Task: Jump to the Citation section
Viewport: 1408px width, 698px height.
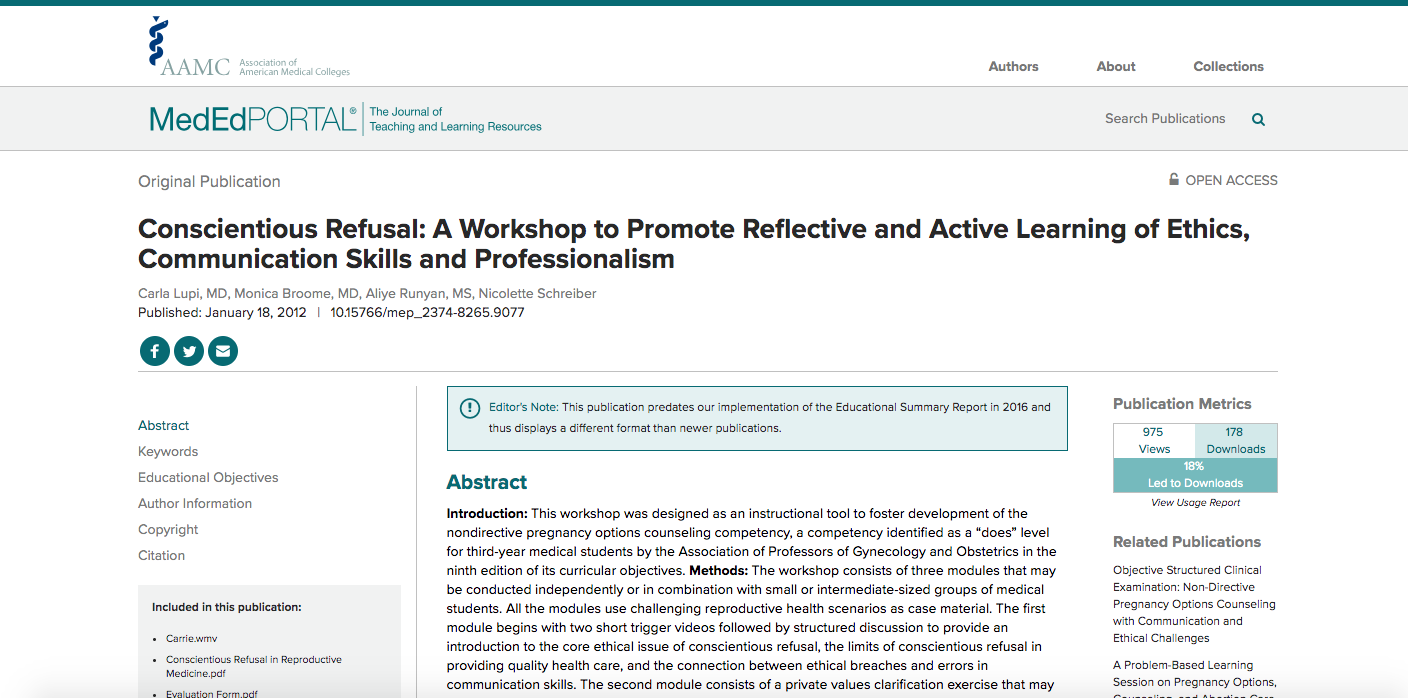Action: pyautogui.click(x=162, y=555)
